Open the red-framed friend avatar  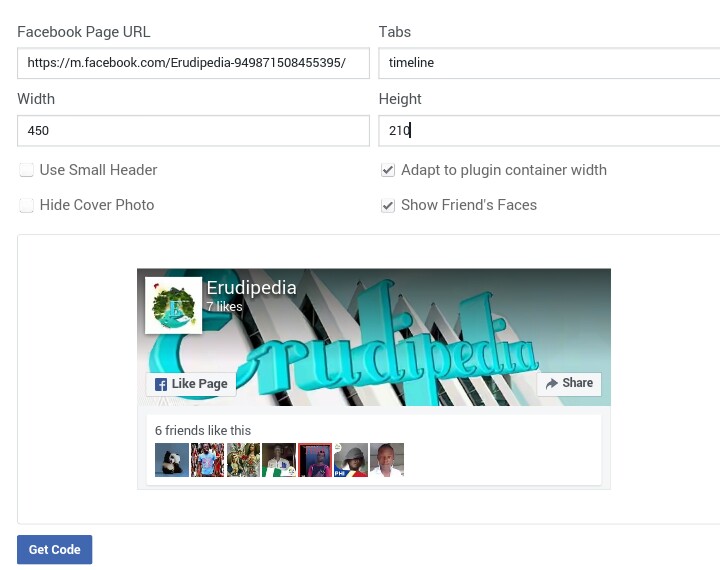click(315, 460)
